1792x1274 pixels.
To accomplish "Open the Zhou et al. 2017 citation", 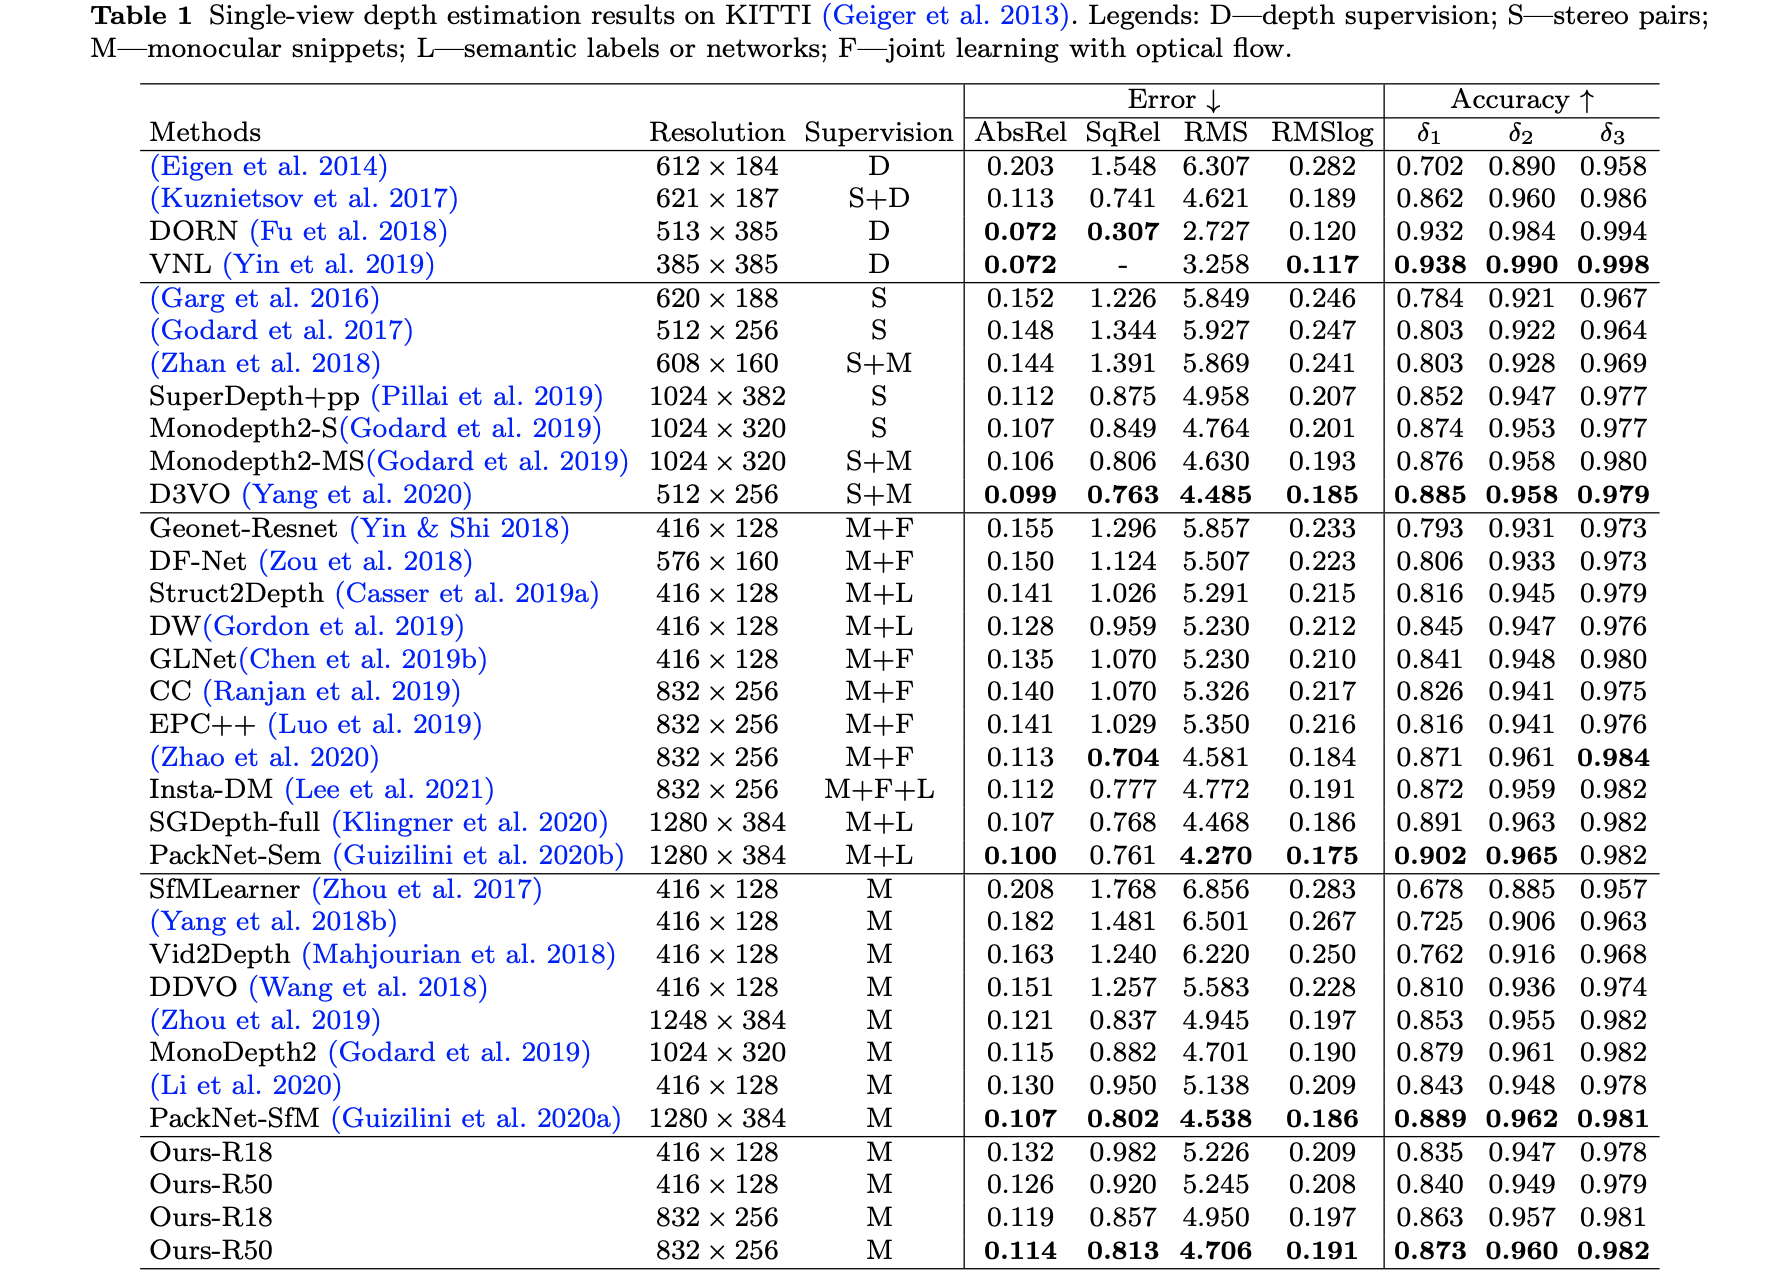I will pyautogui.click(x=427, y=890).
